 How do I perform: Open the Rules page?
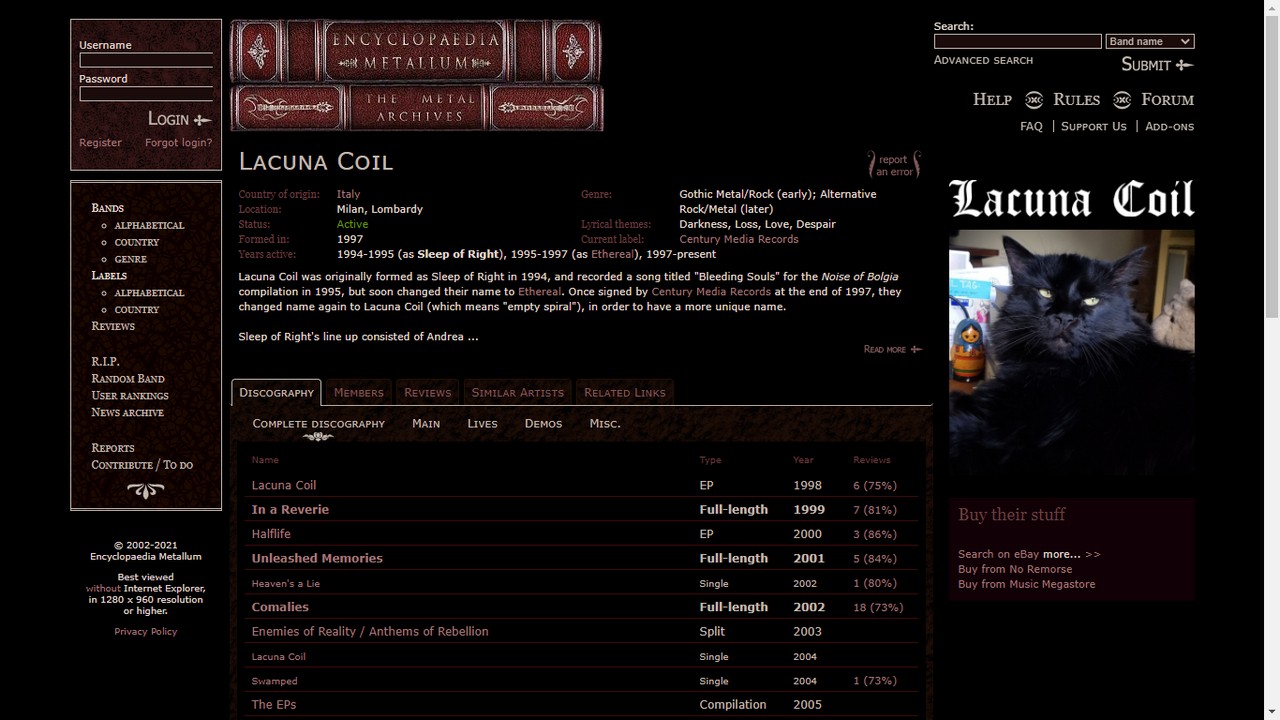1076,100
